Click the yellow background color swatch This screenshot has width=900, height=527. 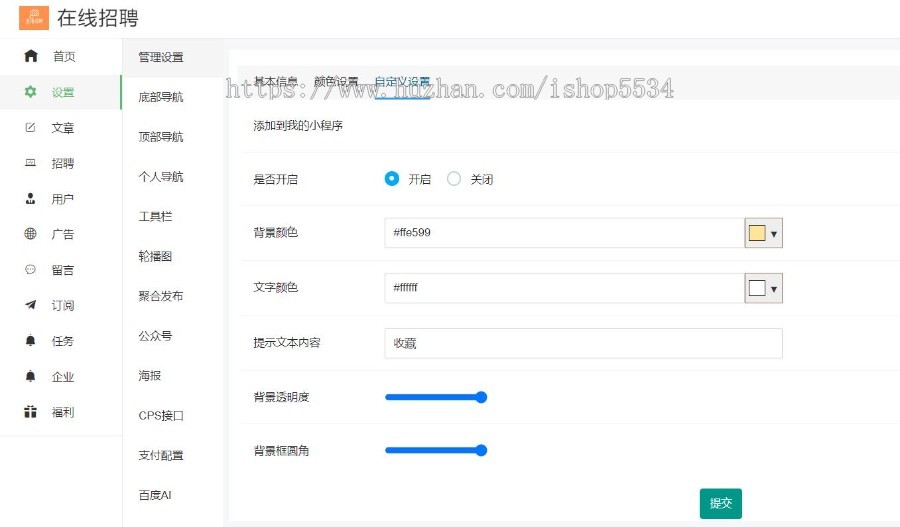(x=757, y=233)
